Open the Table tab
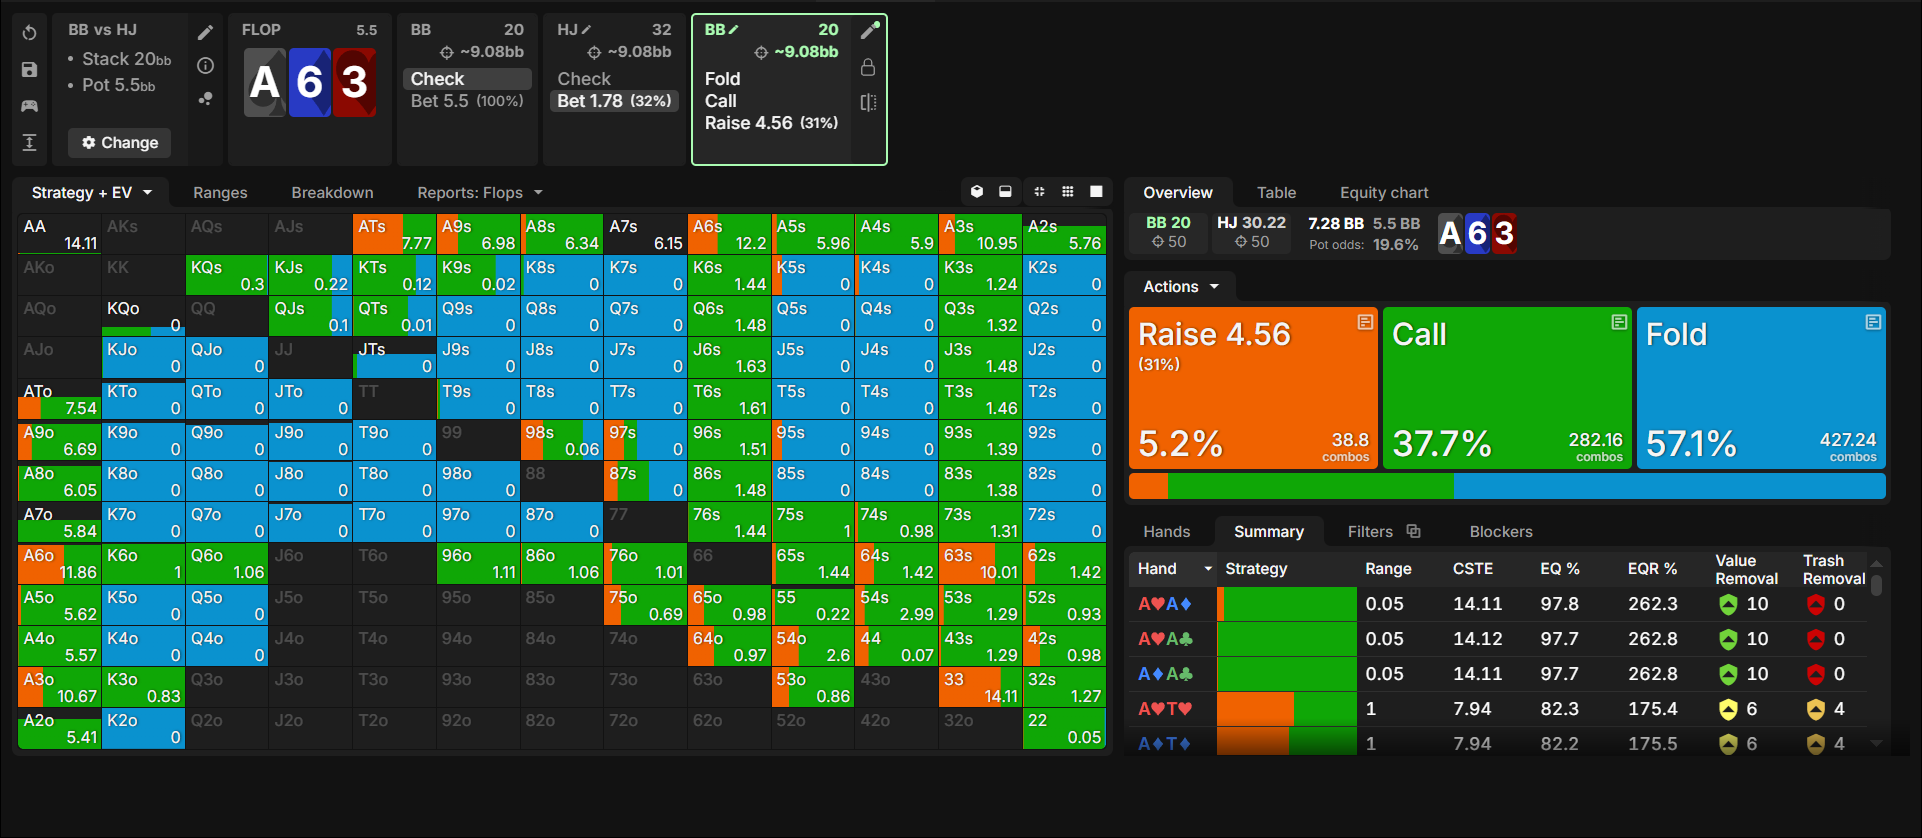 (1276, 192)
